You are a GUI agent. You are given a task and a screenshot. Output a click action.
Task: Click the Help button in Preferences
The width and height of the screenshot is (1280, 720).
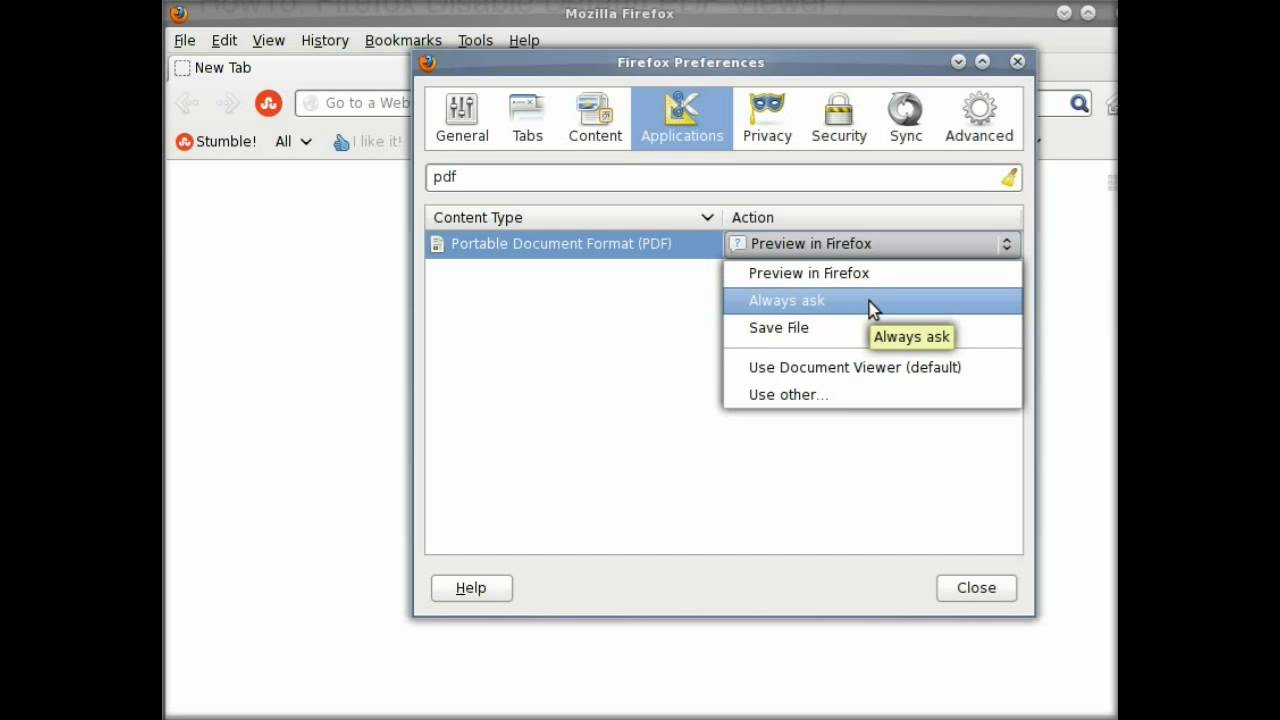[x=472, y=588]
